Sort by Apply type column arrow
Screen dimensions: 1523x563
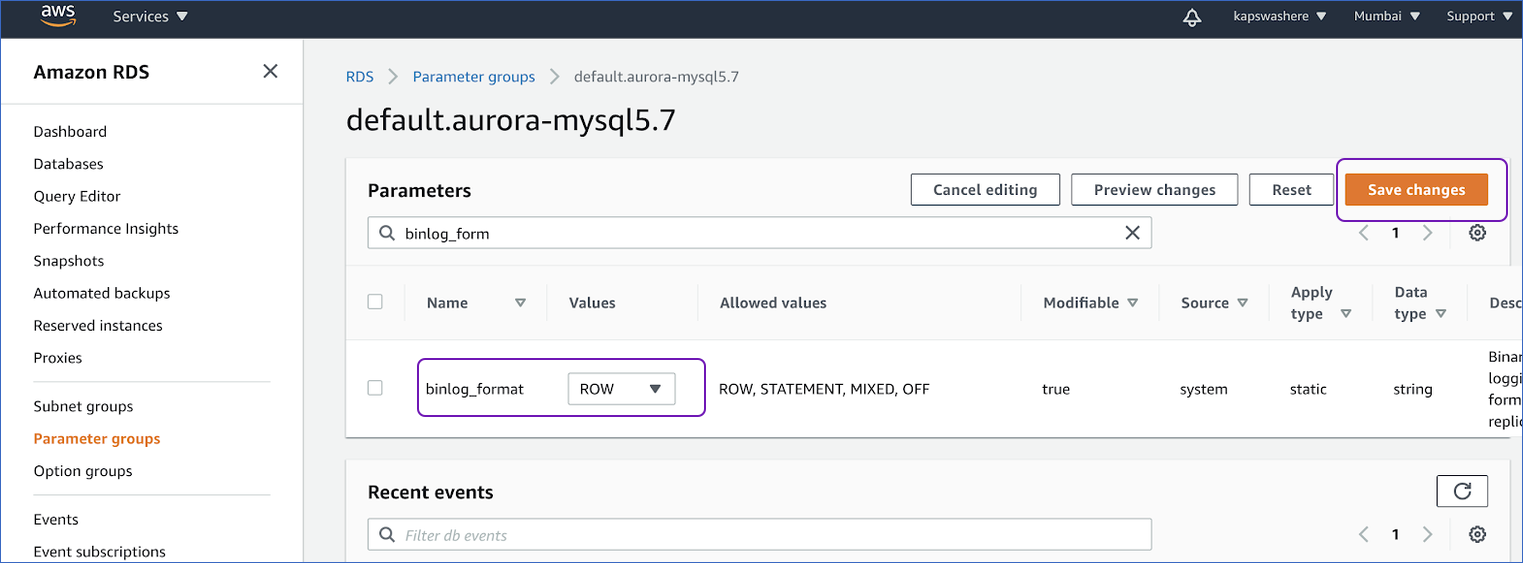(x=1346, y=314)
